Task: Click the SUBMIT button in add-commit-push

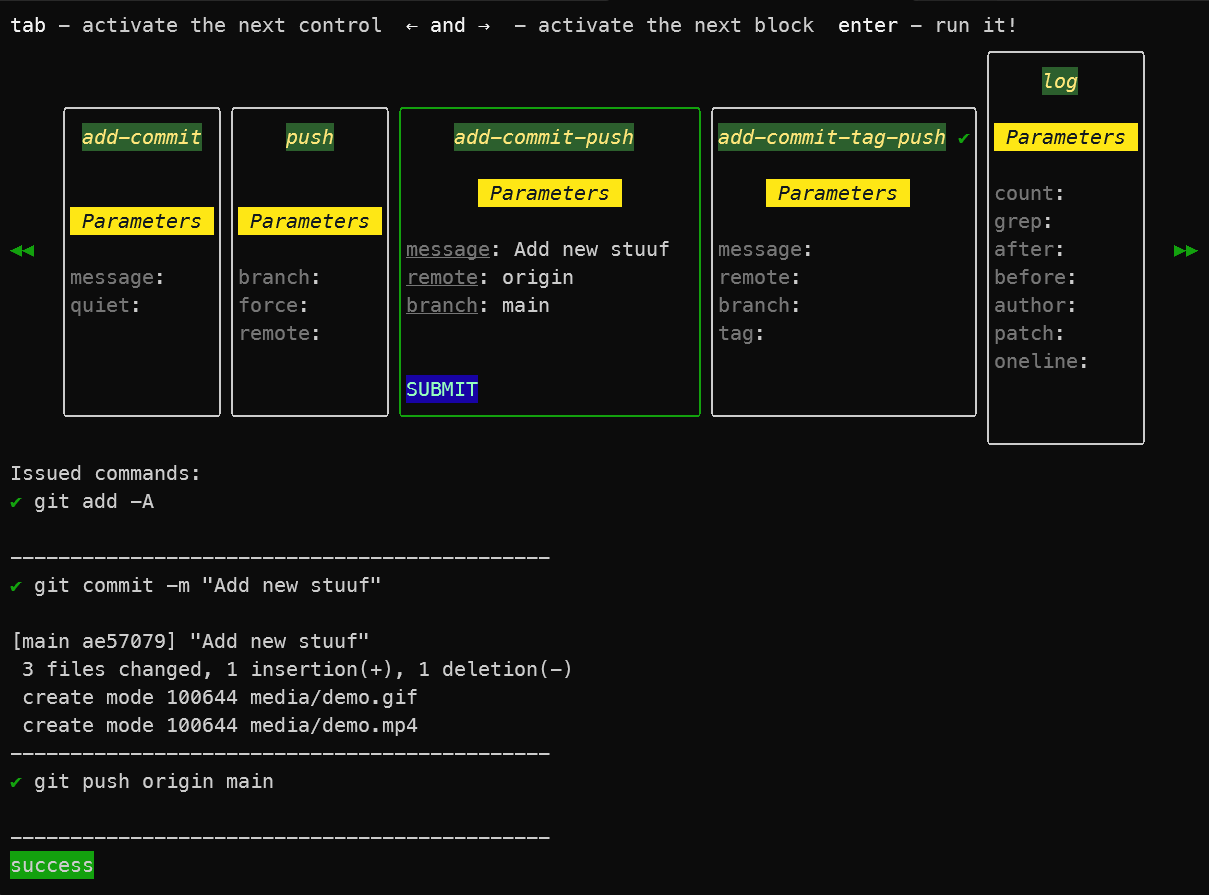Action: pyautogui.click(x=442, y=389)
